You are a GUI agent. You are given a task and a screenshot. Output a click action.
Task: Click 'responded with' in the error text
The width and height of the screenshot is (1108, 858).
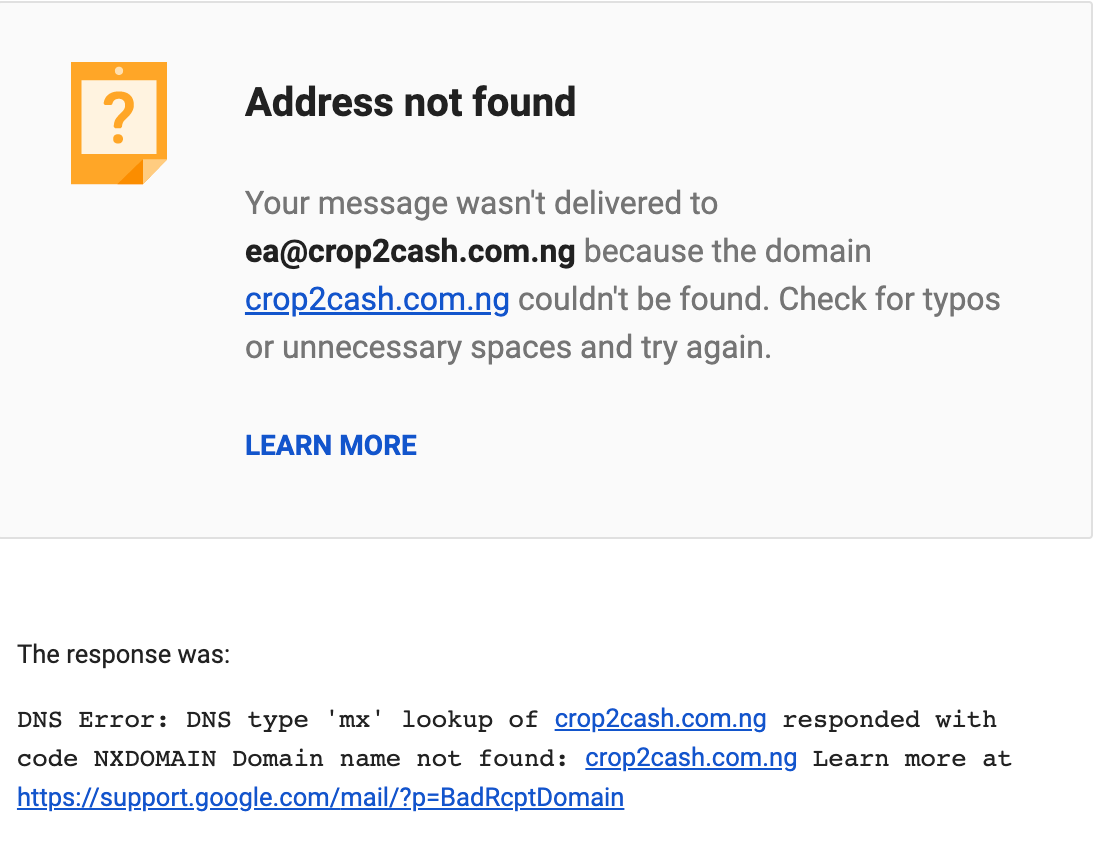889,720
